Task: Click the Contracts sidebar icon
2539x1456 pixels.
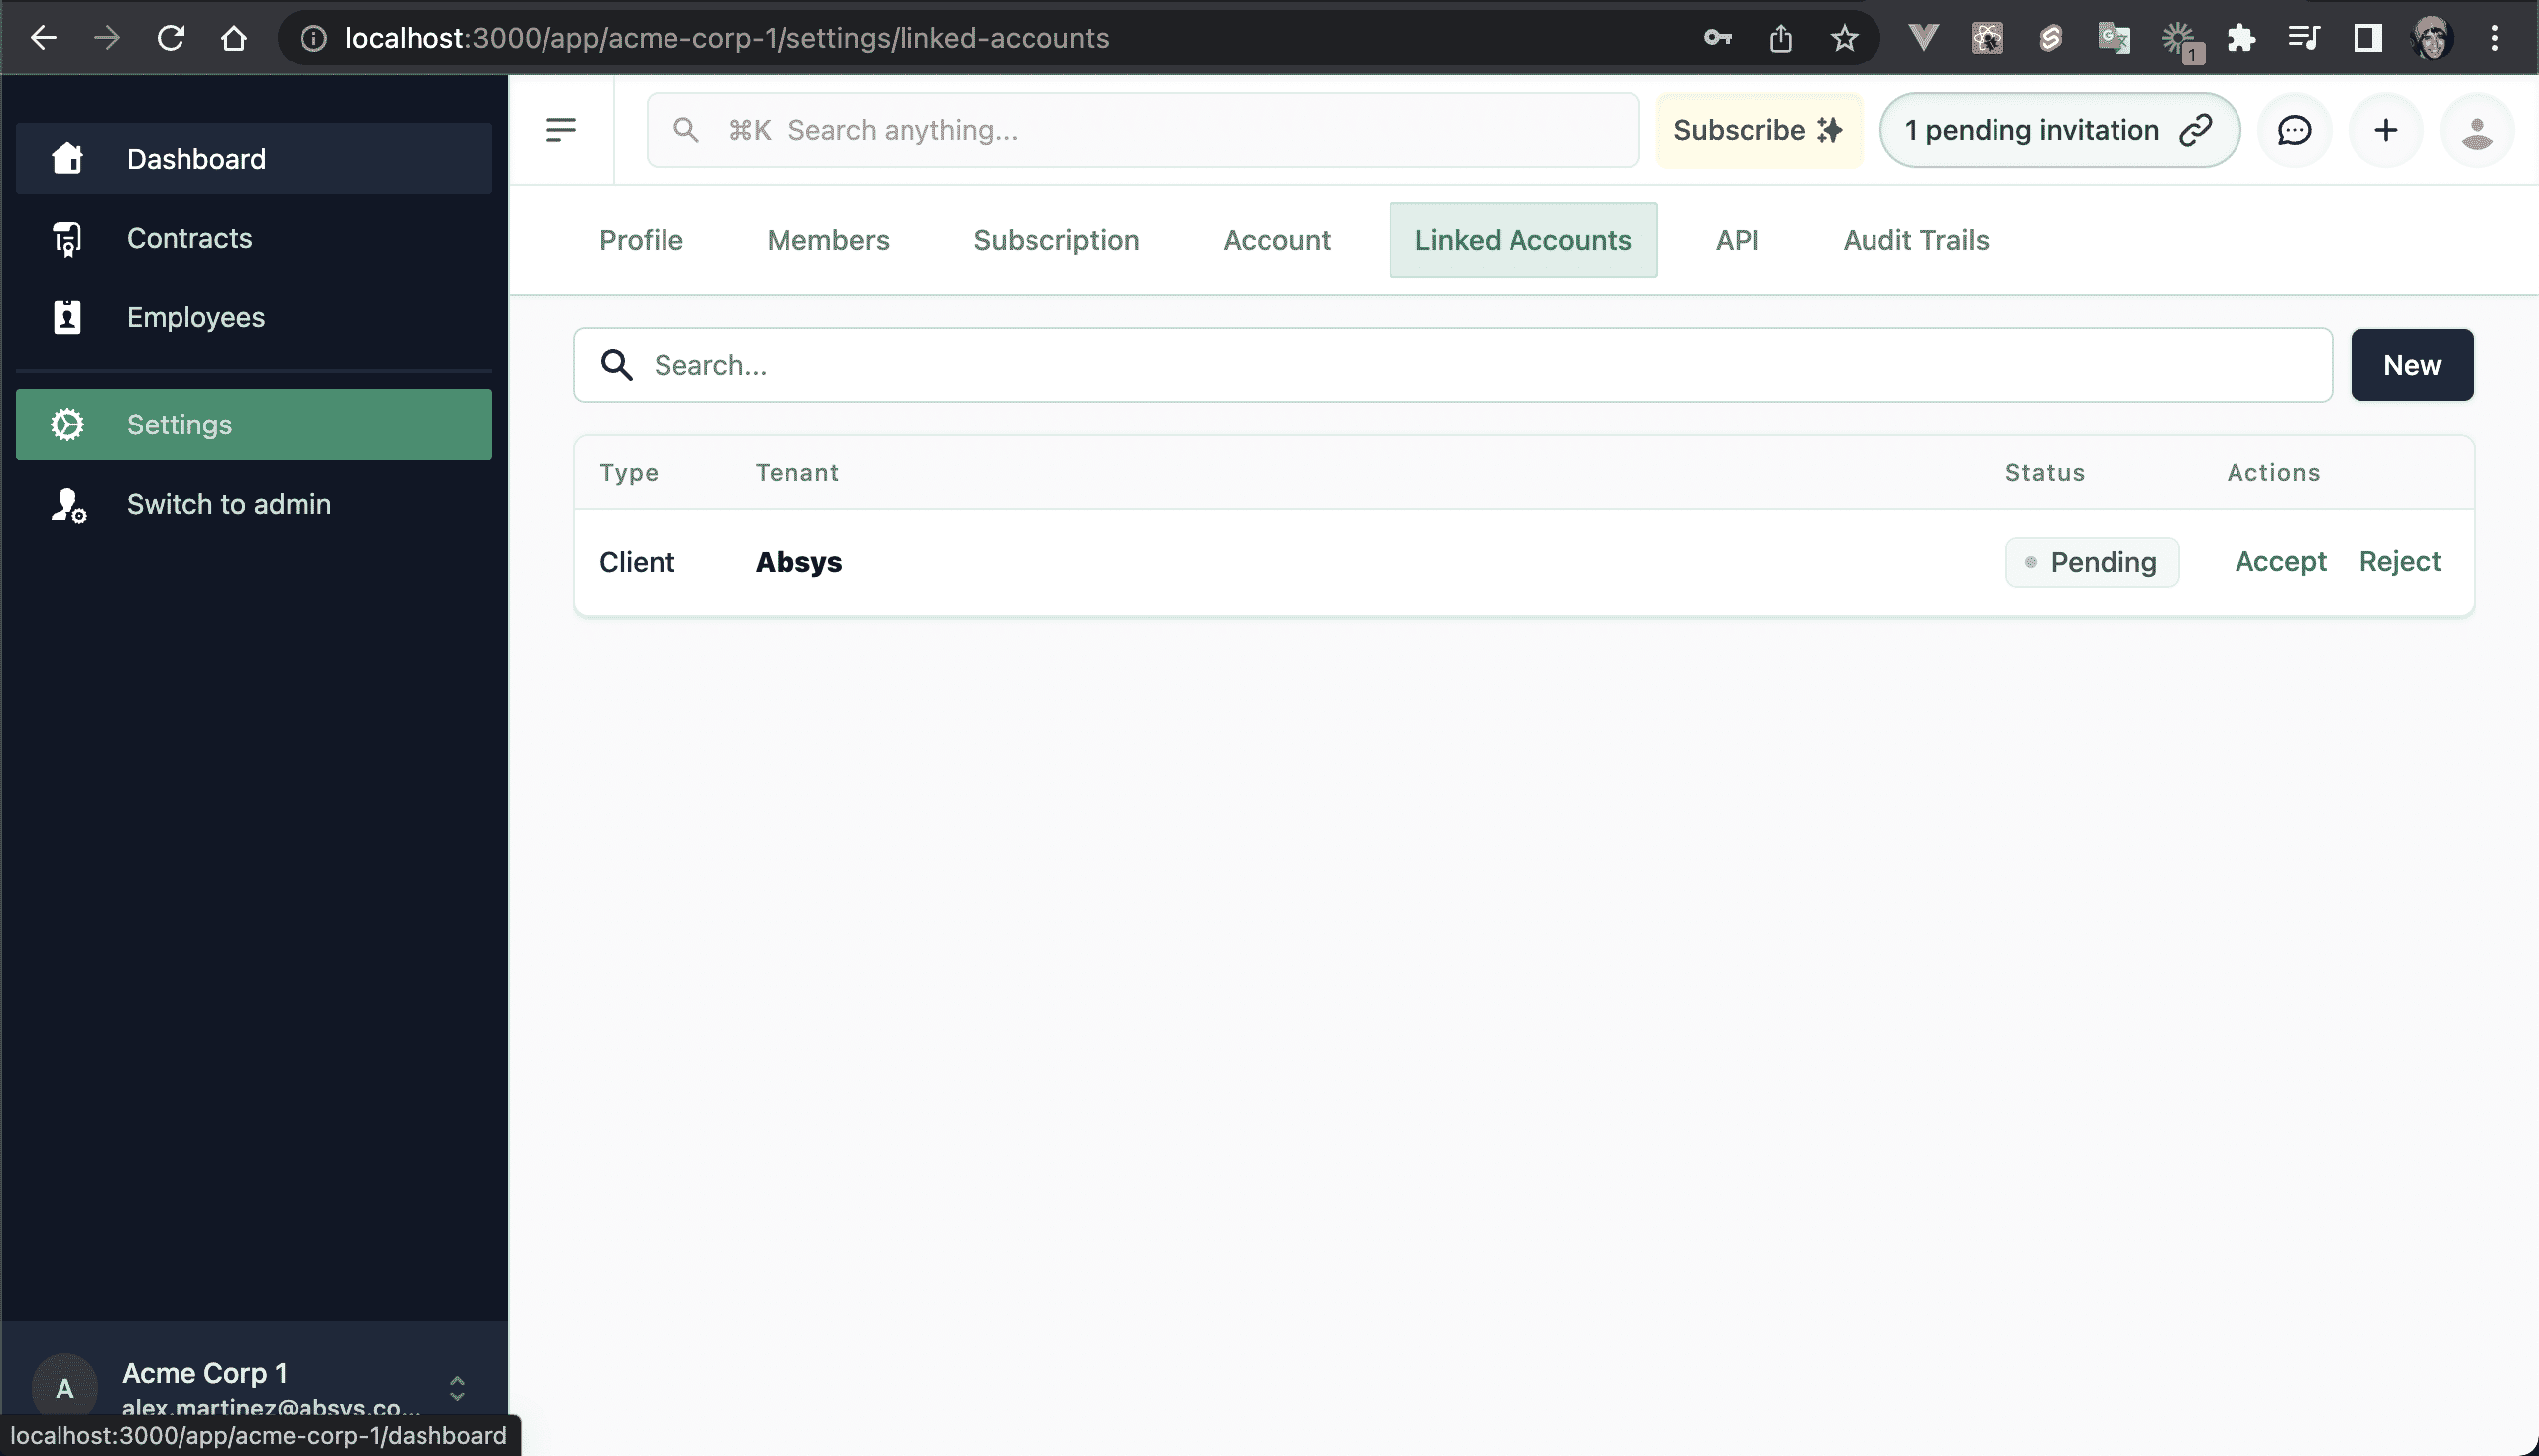Action: [x=64, y=237]
